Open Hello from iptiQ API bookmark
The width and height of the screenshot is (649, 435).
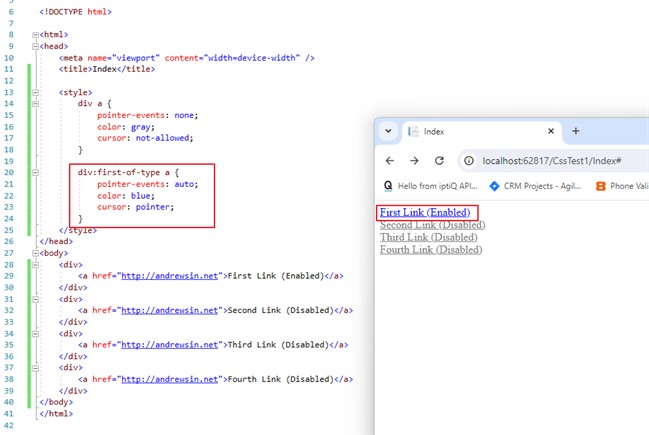point(430,186)
